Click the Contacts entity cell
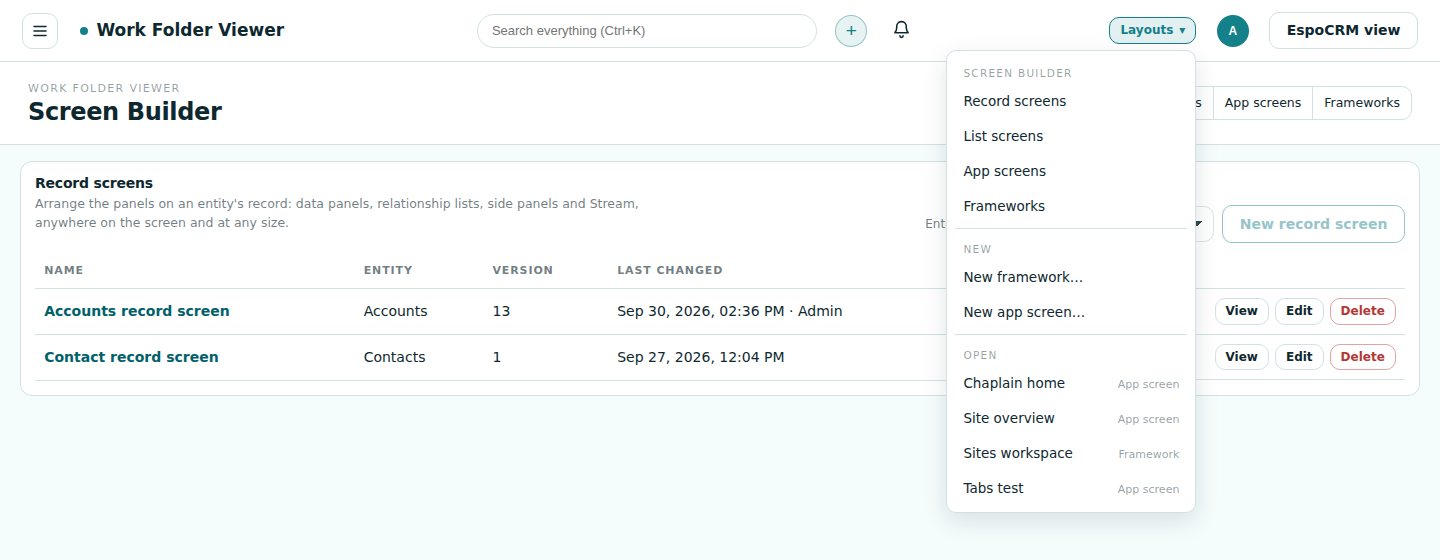 coord(394,357)
